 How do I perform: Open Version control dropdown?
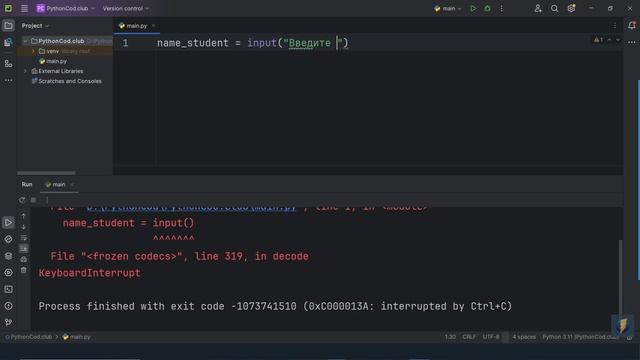tap(126, 8)
